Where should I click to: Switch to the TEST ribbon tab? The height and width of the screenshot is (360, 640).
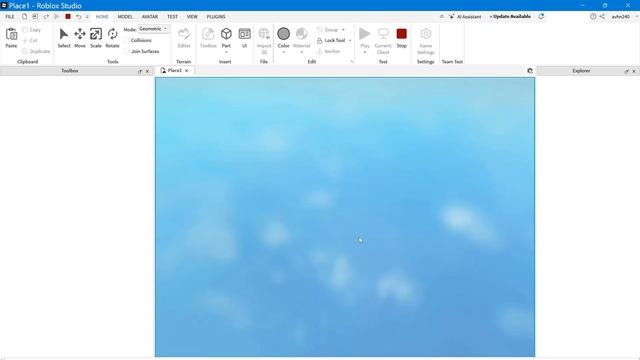click(x=172, y=17)
